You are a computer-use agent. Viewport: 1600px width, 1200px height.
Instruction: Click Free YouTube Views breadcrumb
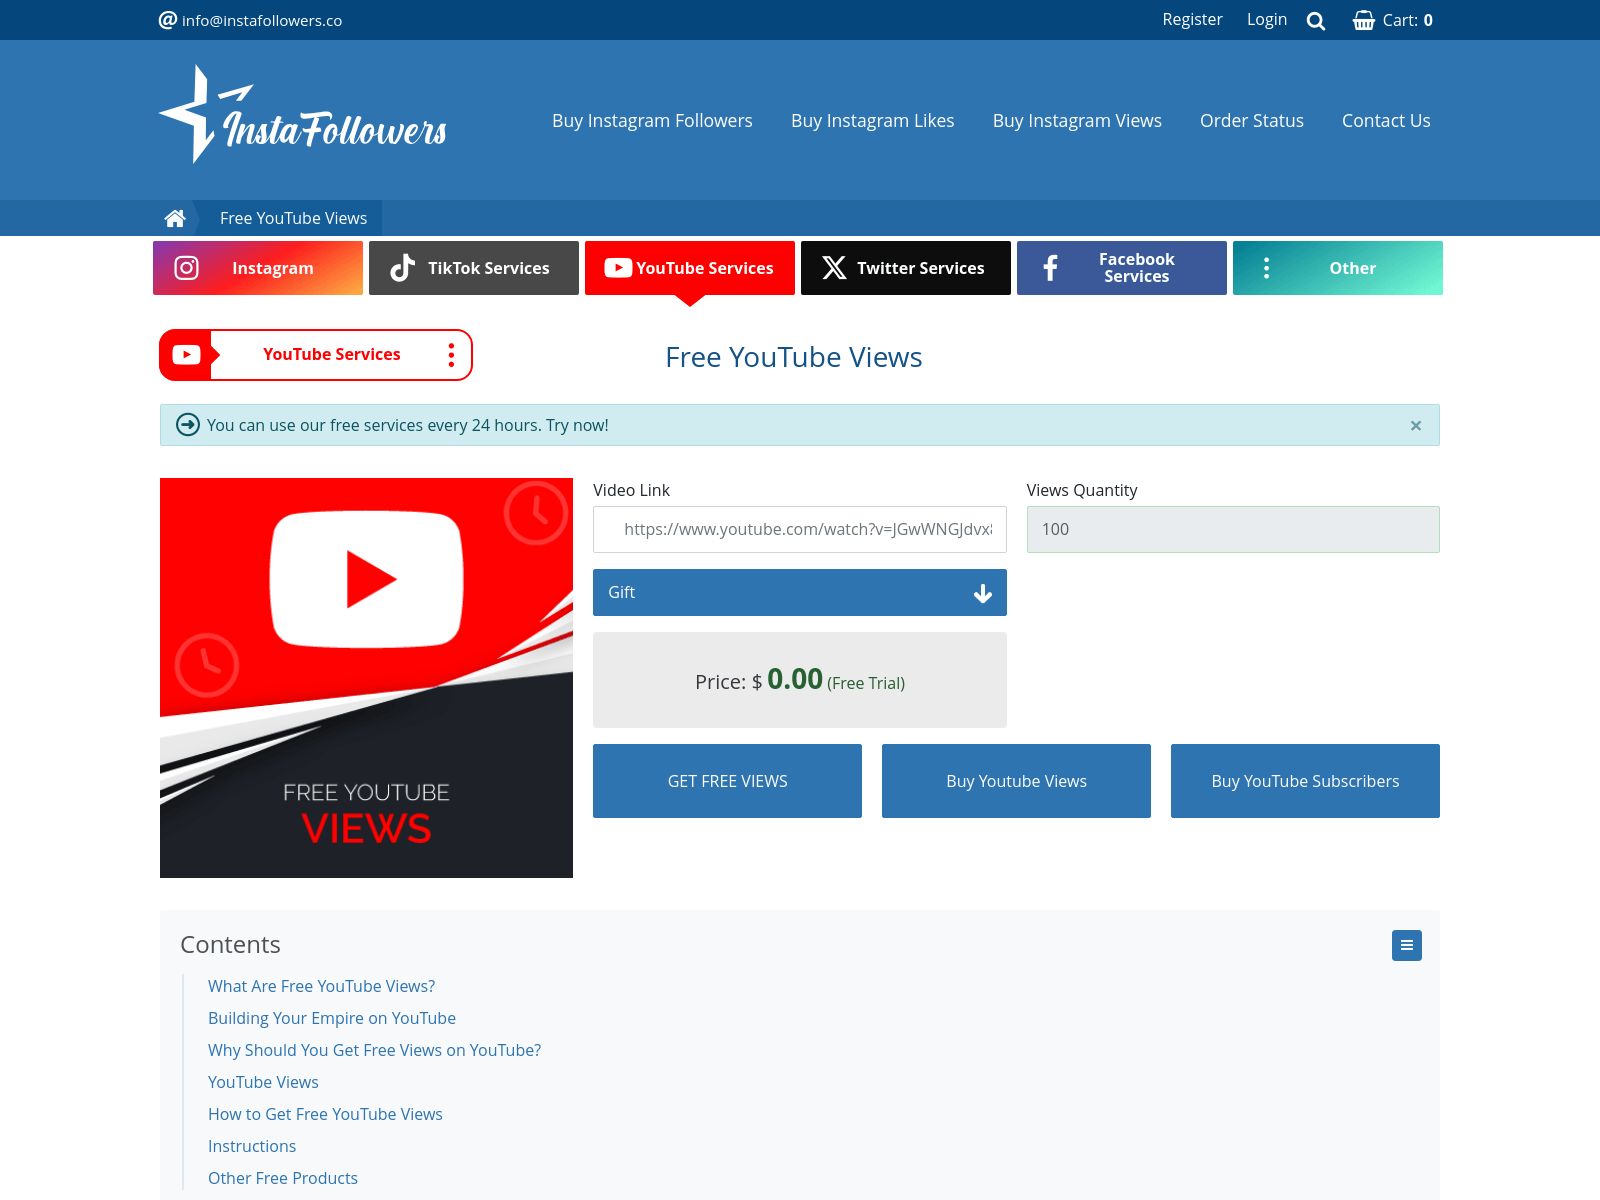tap(293, 218)
